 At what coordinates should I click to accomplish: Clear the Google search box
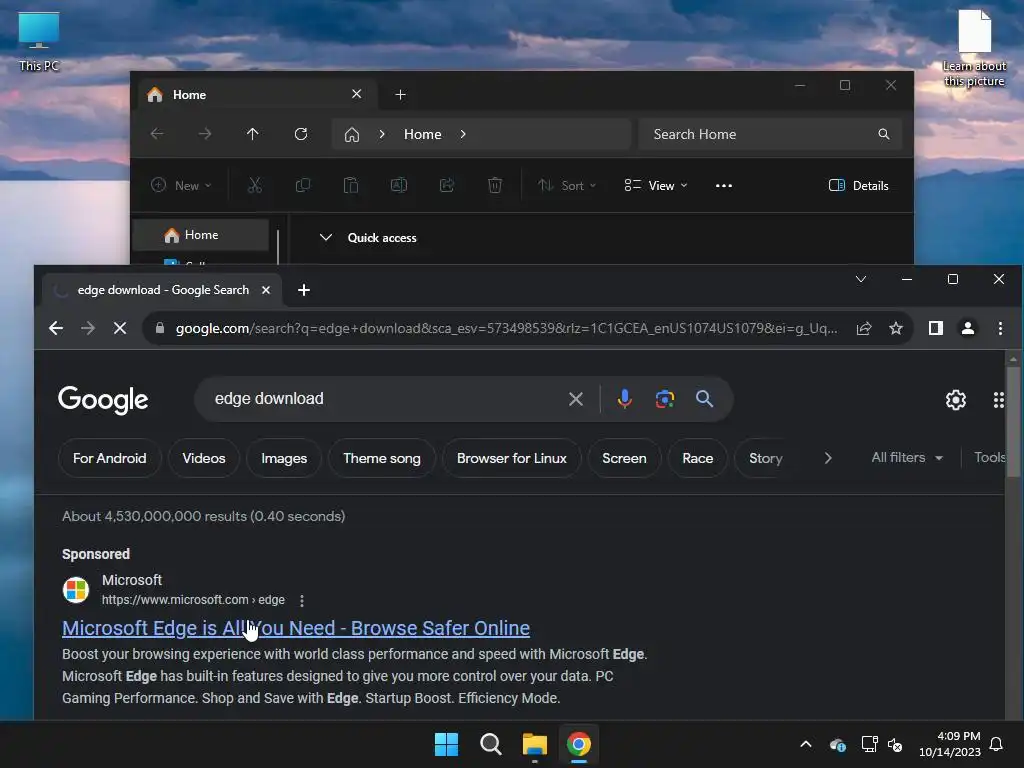[575, 399]
